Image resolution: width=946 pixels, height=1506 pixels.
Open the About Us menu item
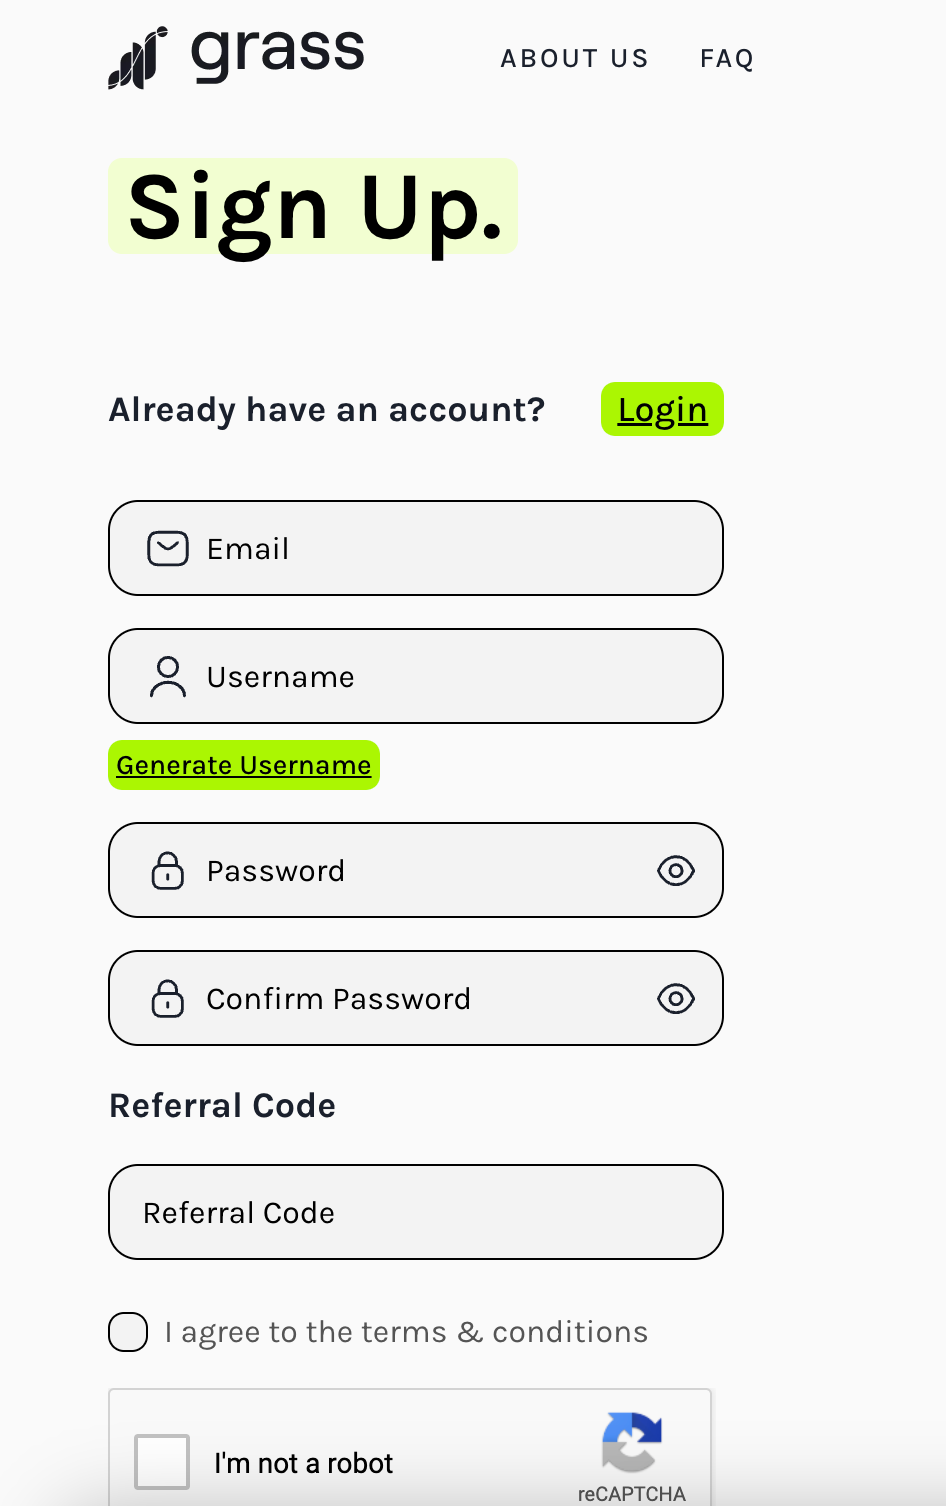(x=574, y=59)
